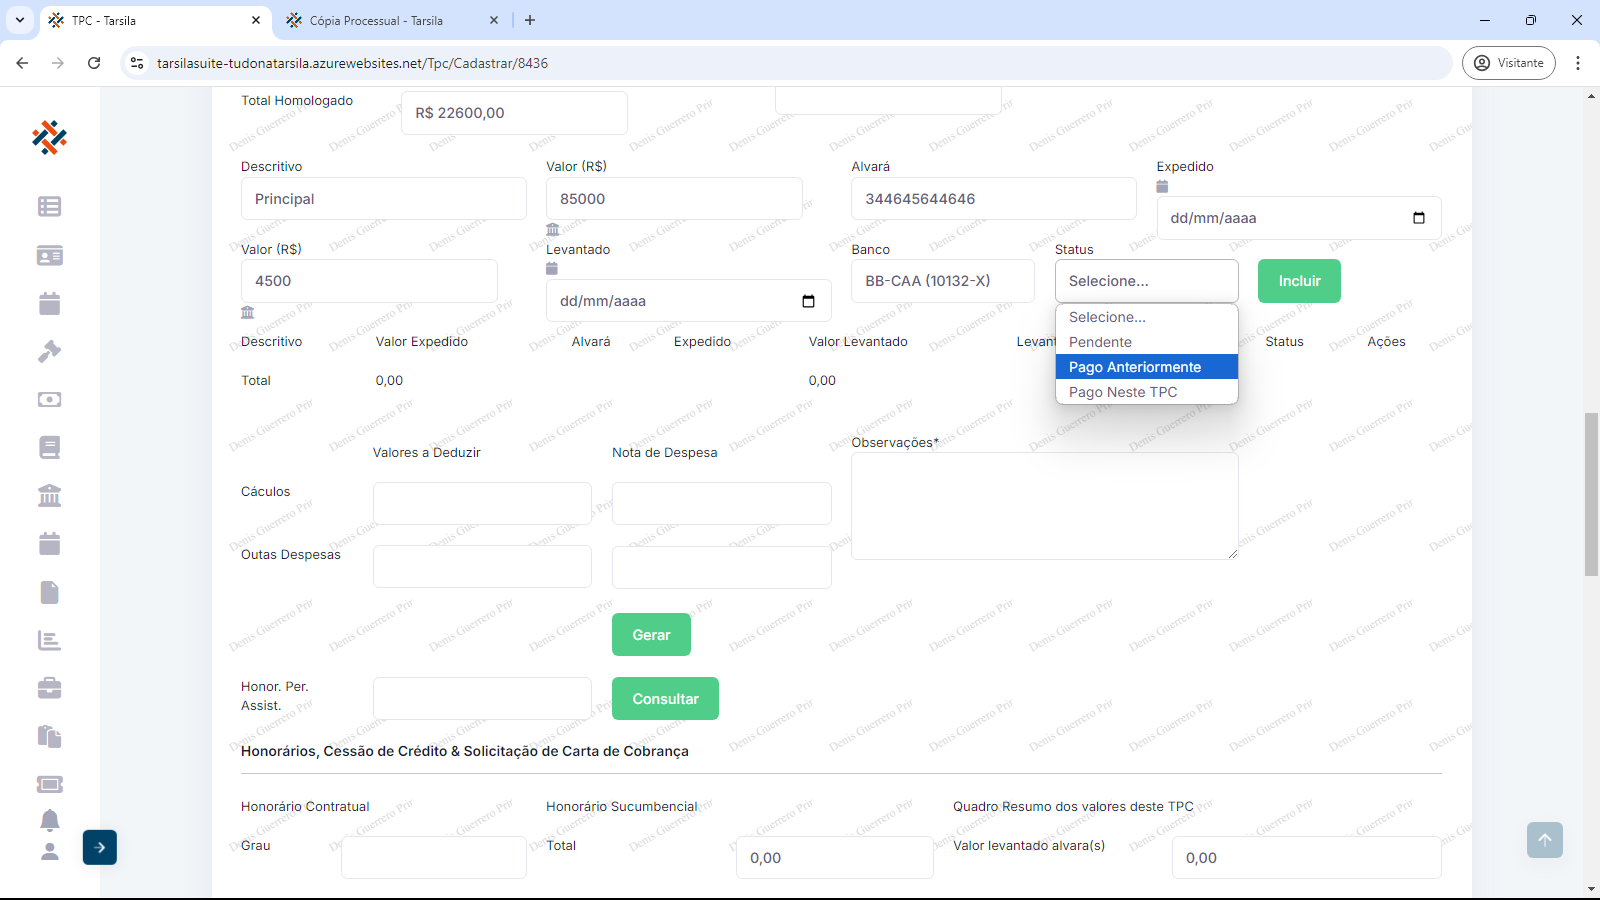This screenshot has width=1600, height=900.
Task: Open the bar chart reports icon
Action: [x=49, y=640]
